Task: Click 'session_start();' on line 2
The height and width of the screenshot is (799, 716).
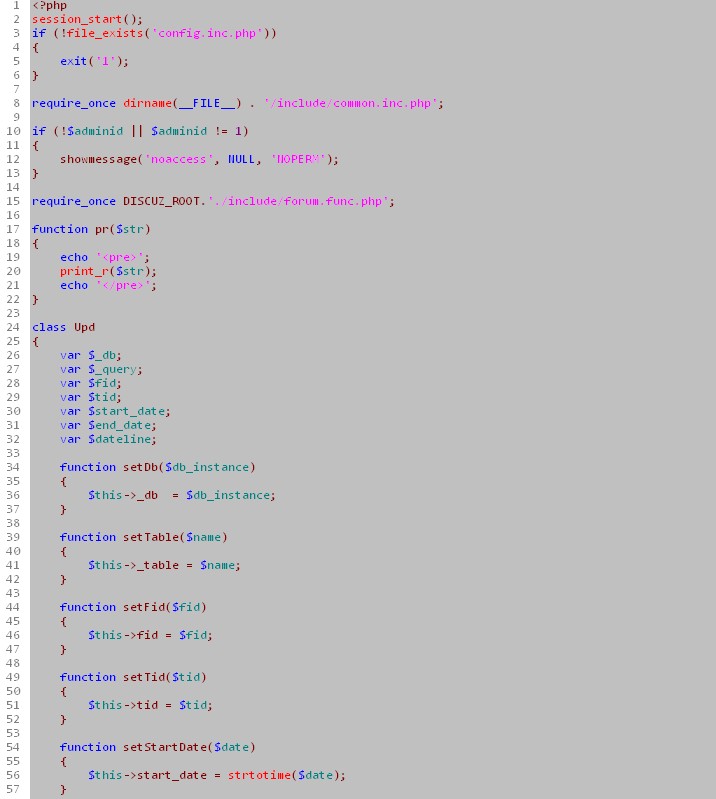Action: (87, 19)
